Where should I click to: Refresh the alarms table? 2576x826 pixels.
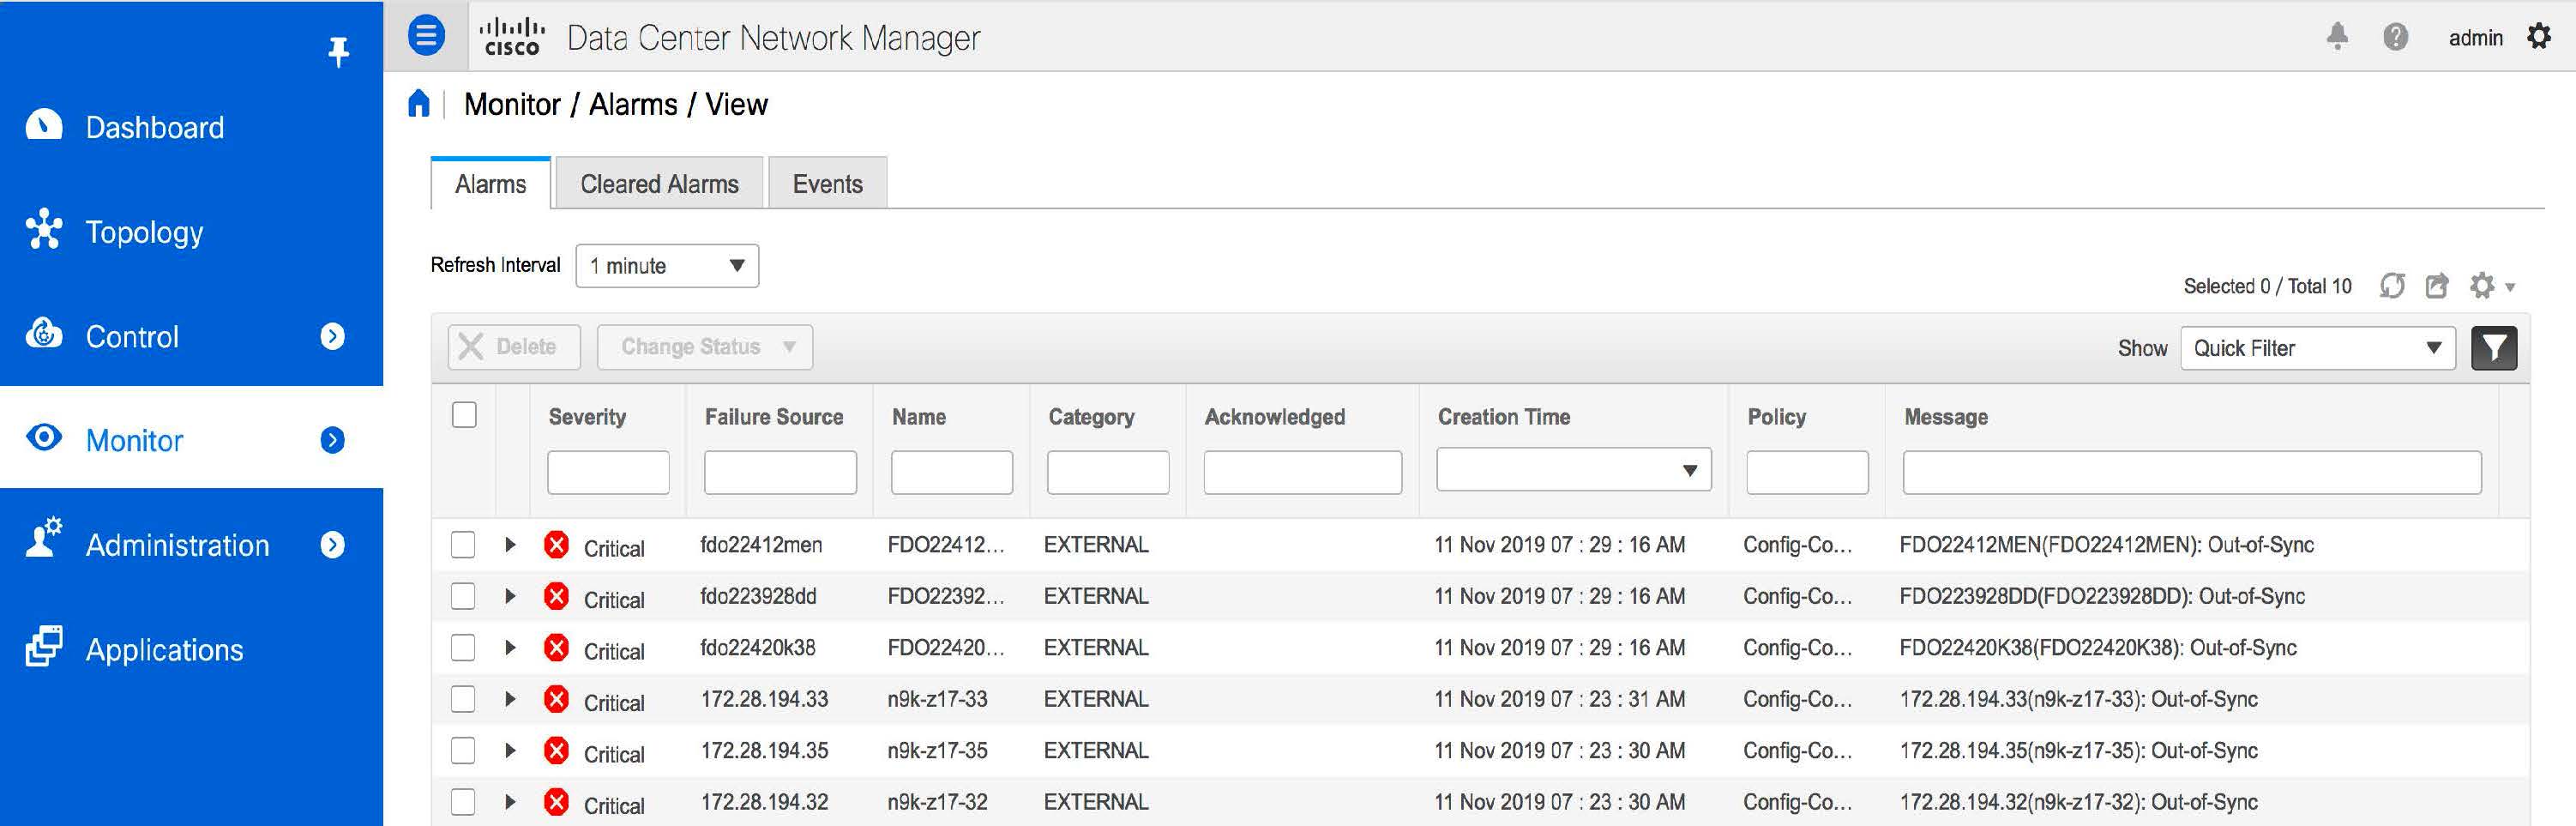(x=2392, y=286)
